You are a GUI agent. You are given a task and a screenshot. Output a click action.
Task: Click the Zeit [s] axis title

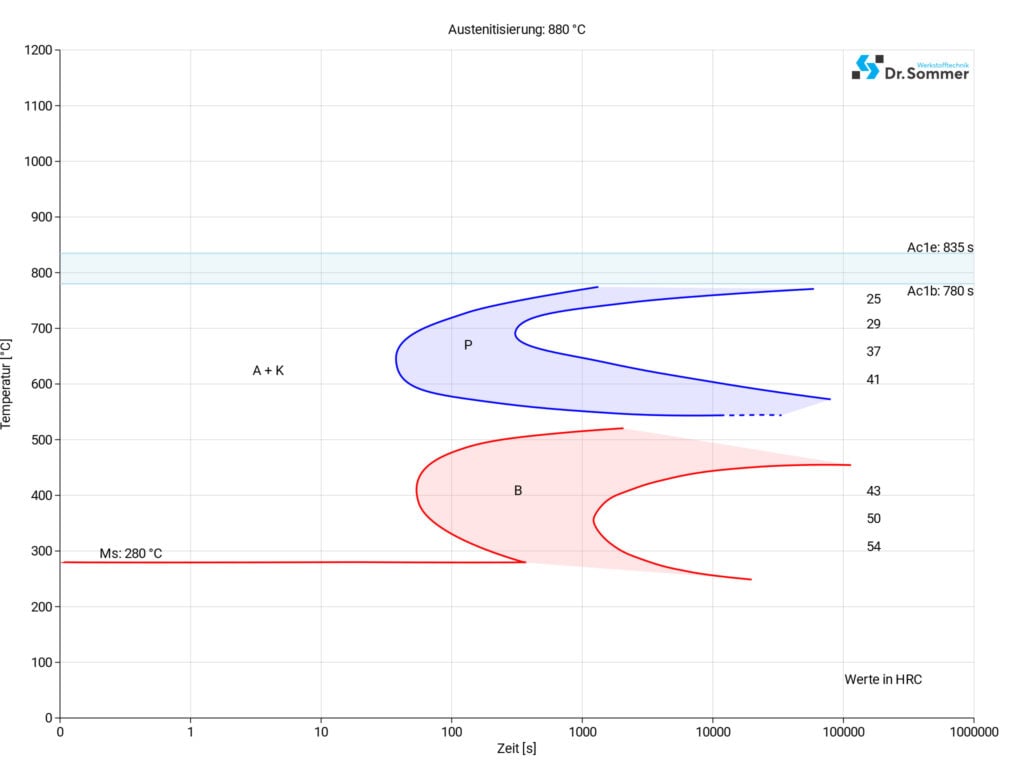516,748
